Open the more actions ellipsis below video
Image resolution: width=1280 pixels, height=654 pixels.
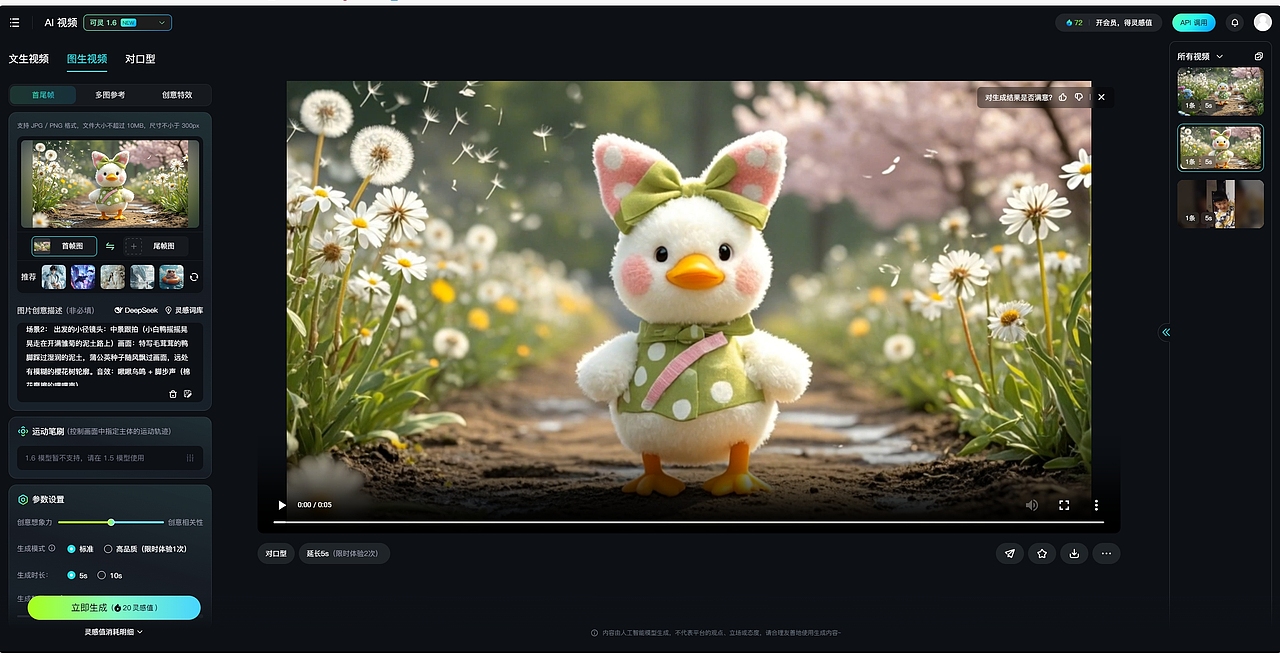coord(1106,553)
